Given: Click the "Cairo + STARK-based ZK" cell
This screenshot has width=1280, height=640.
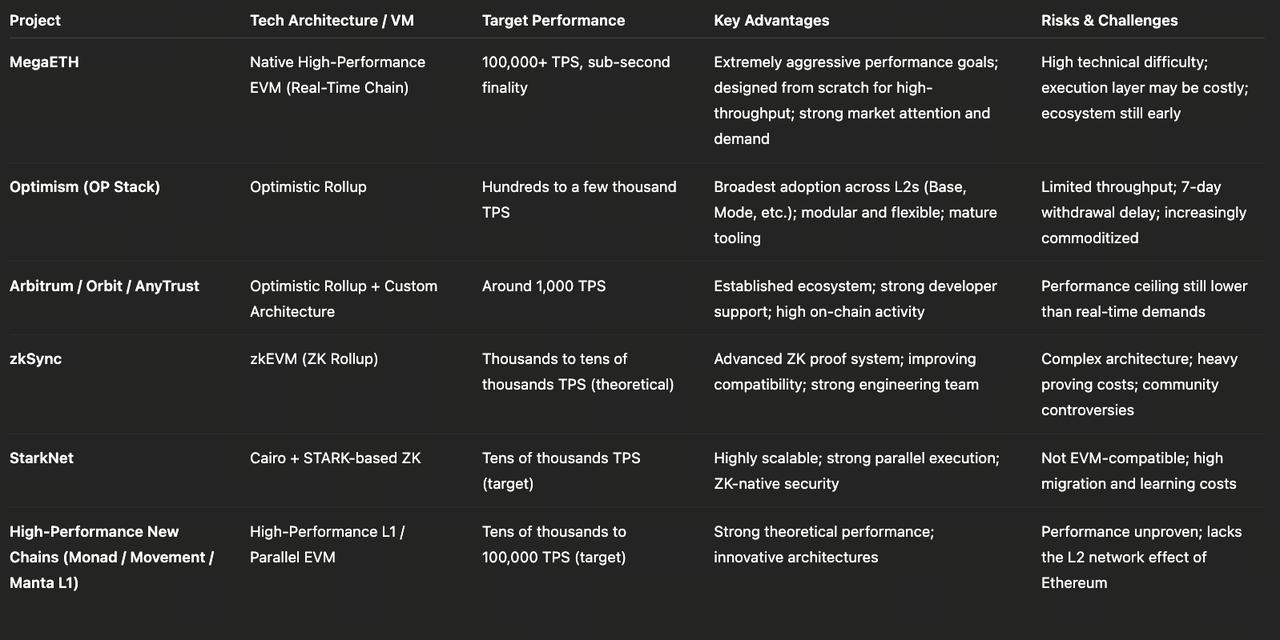Looking at the screenshot, I should point(335,458).
